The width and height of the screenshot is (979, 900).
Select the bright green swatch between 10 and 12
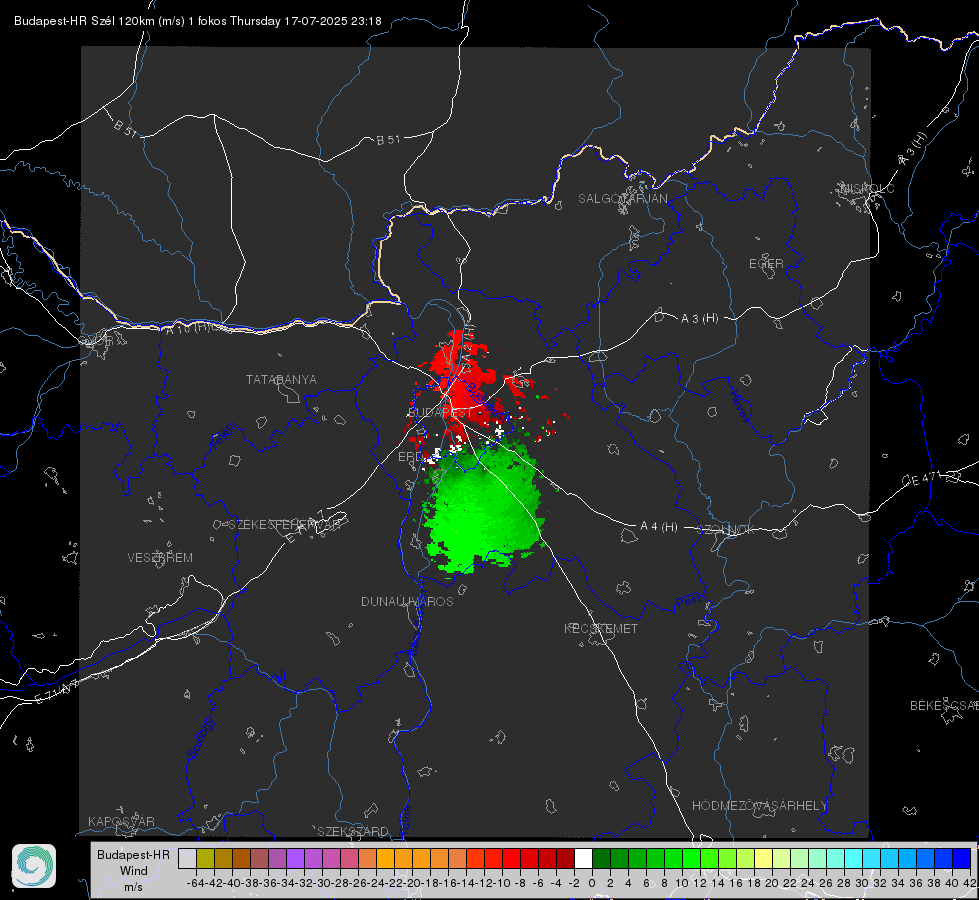click(x=691, y=858)
